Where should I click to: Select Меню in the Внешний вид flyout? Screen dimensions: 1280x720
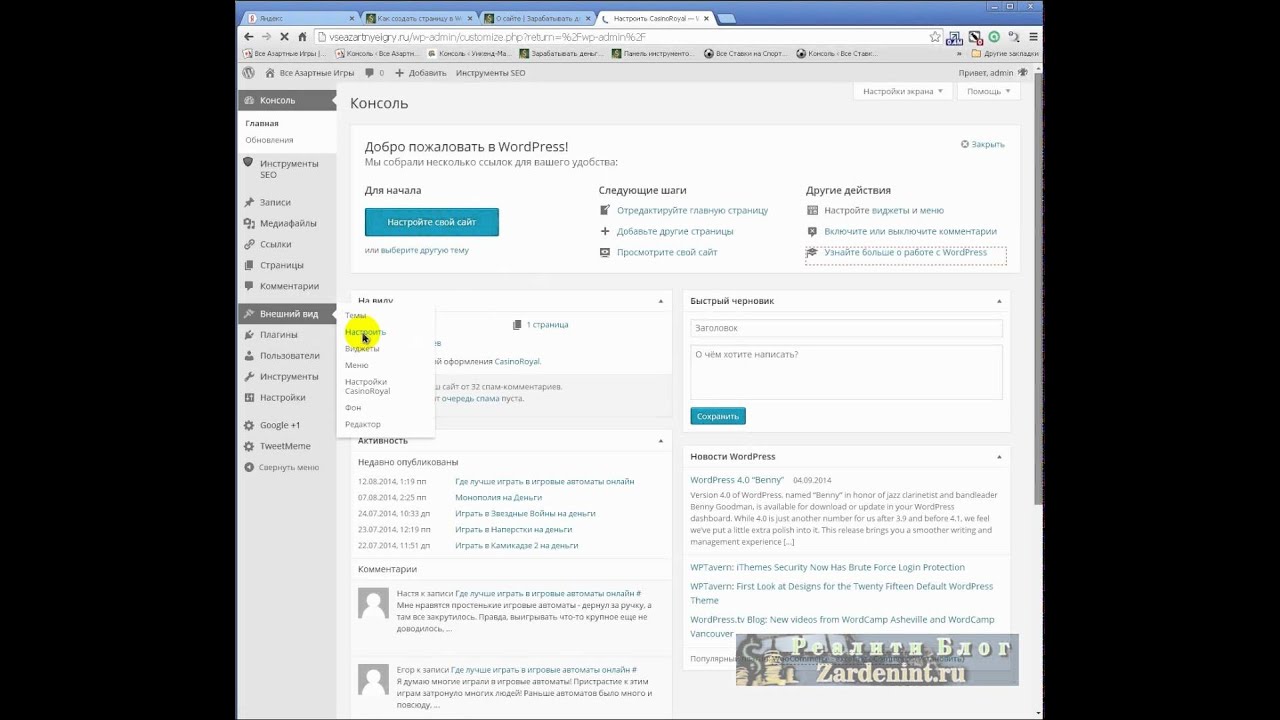click(357, 365)
